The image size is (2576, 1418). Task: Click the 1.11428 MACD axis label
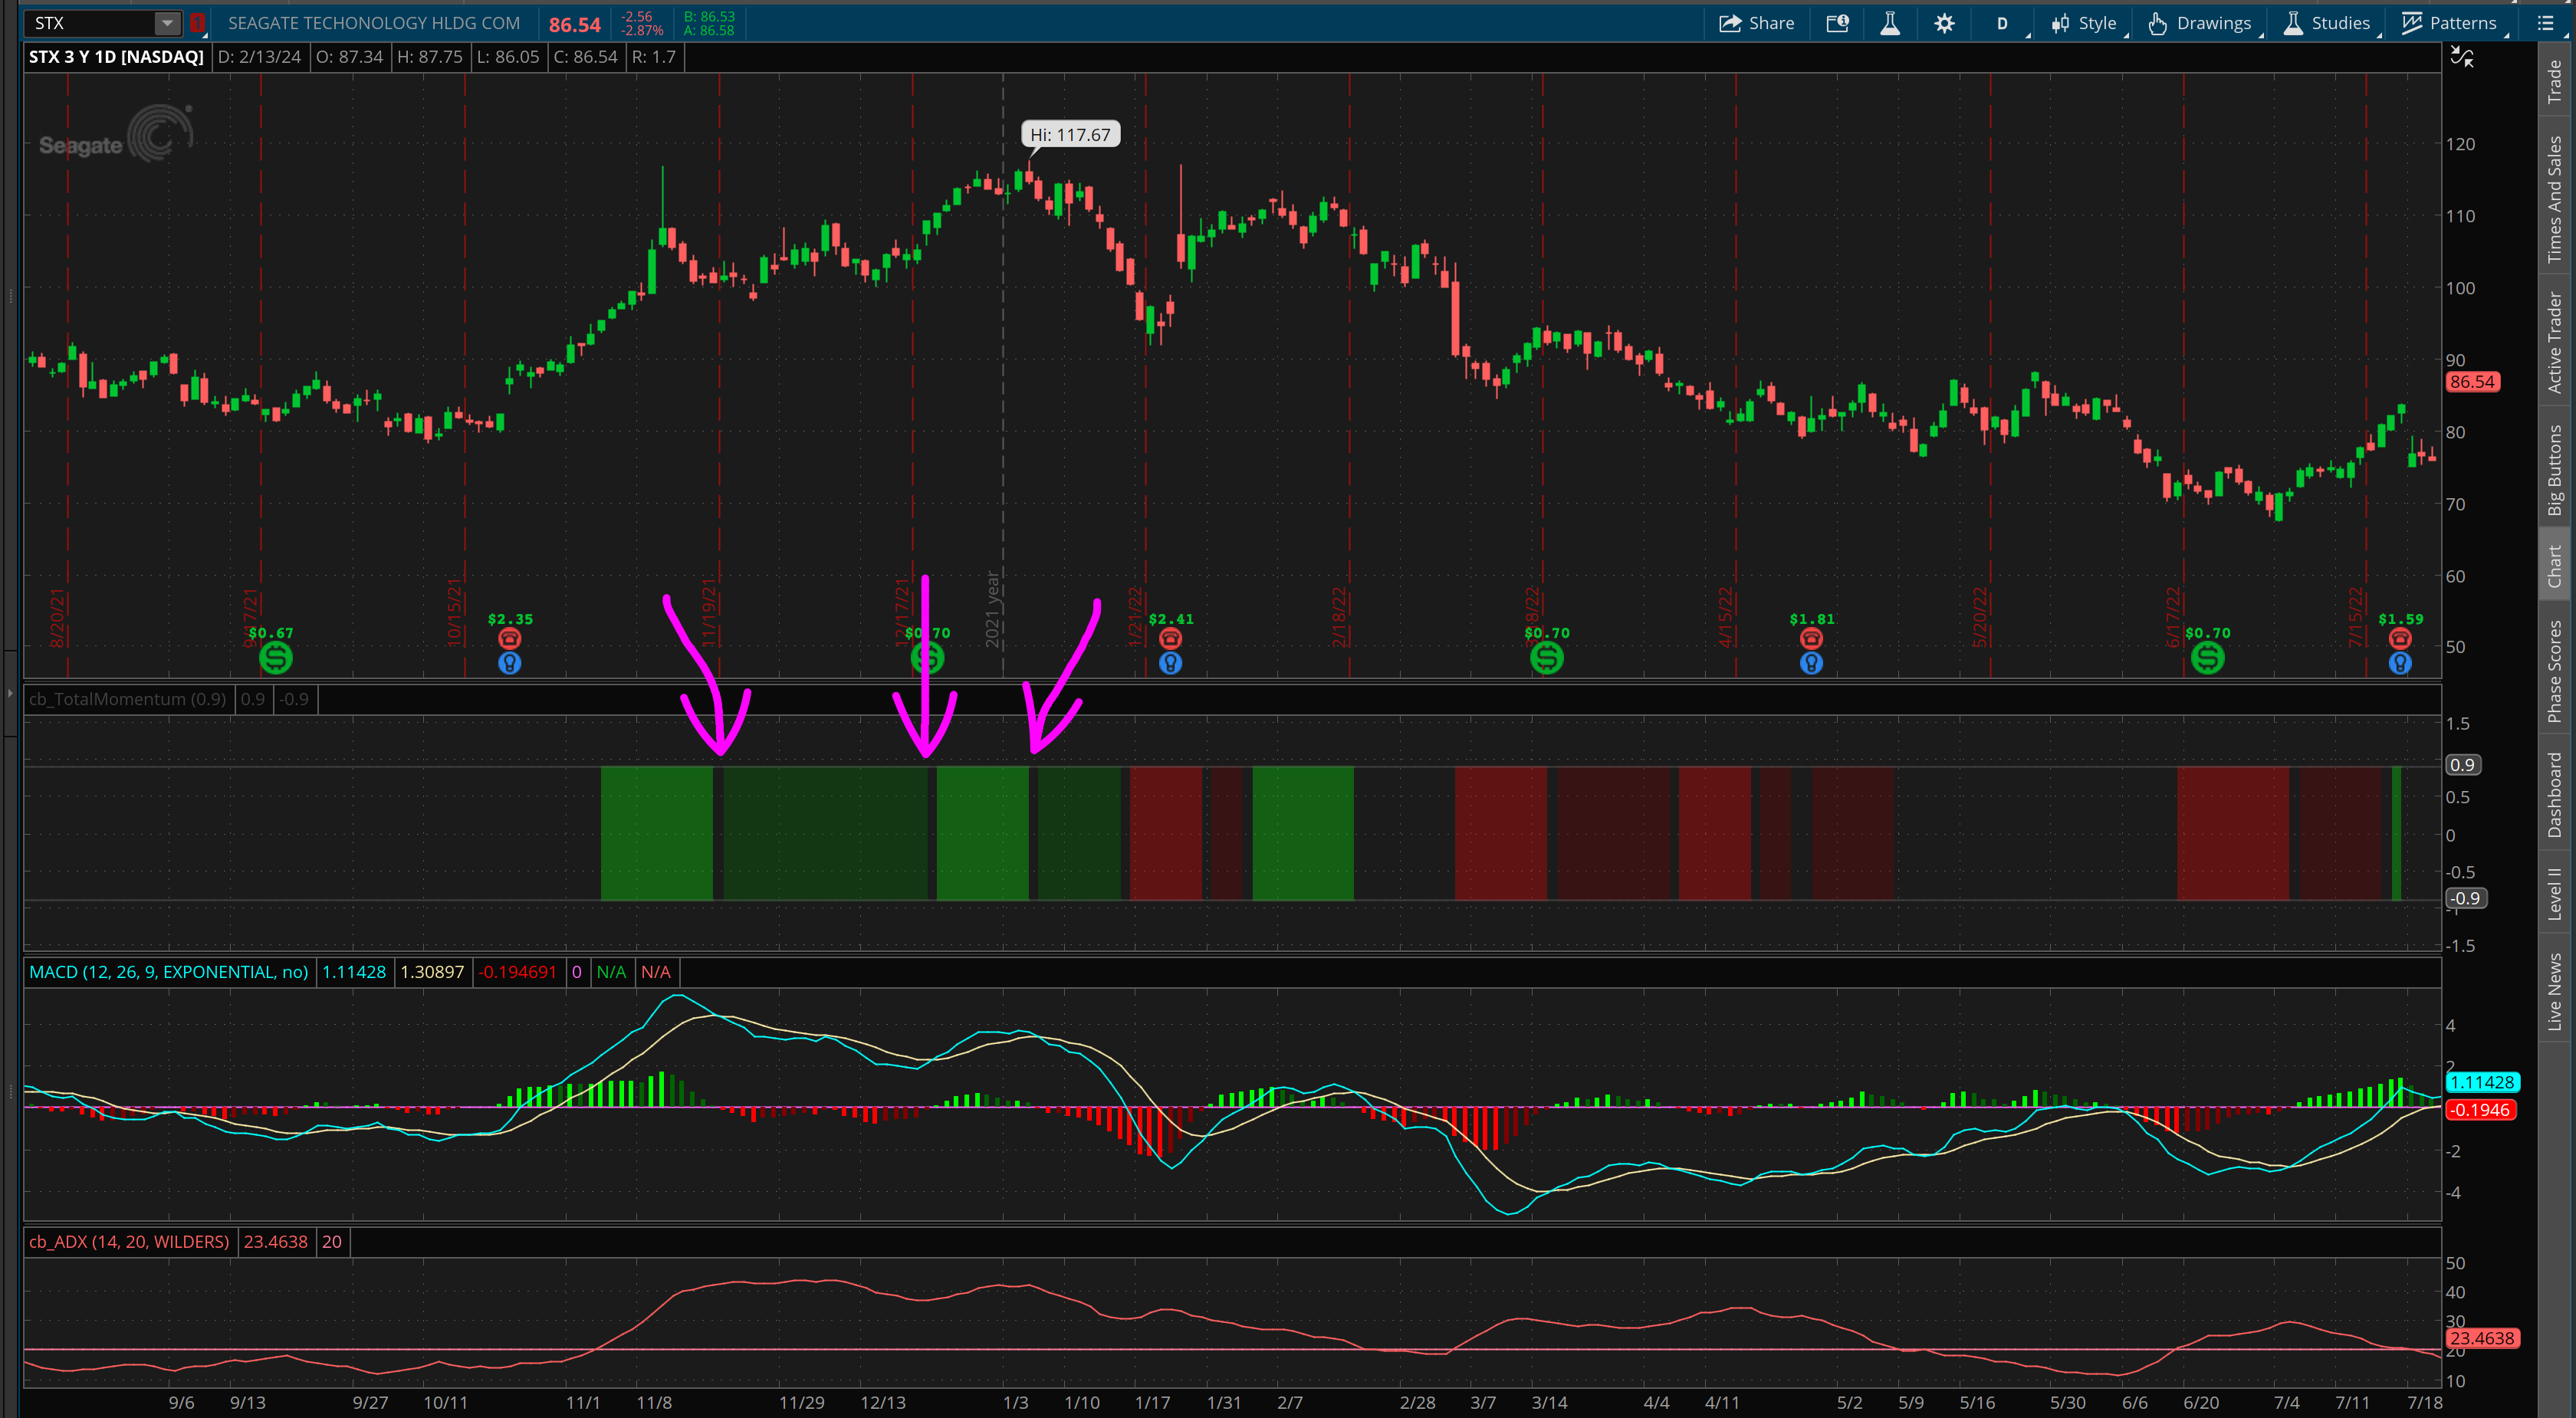[x=2482, y=1082]
